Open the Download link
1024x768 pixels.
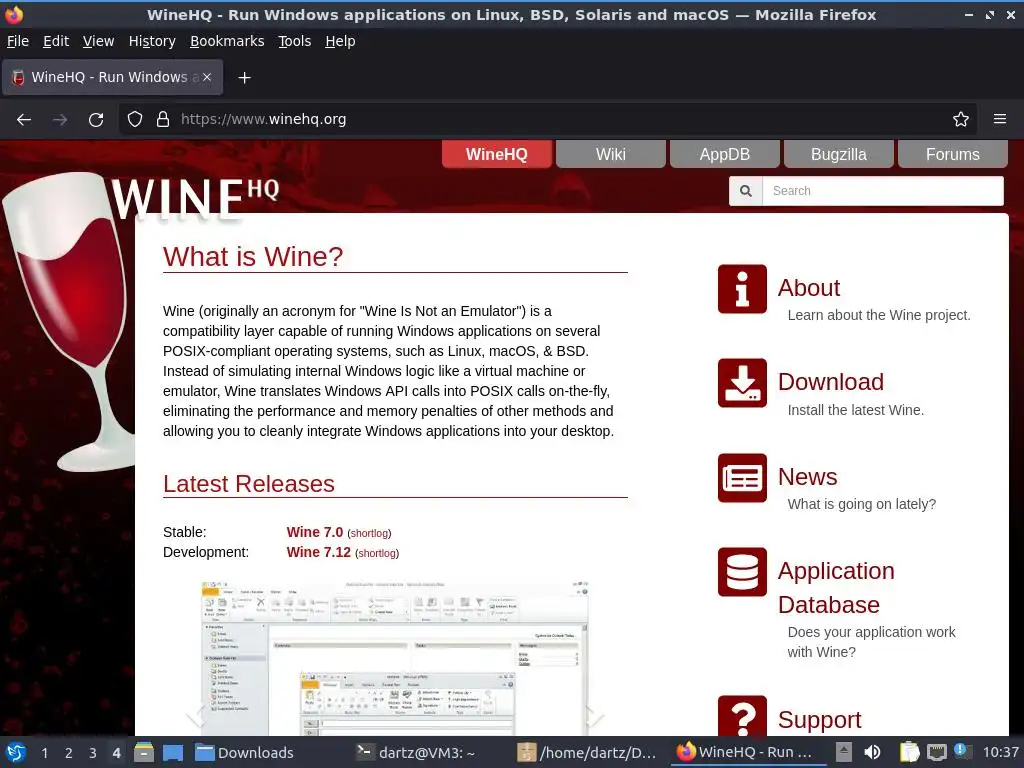(x=831, y=382)
